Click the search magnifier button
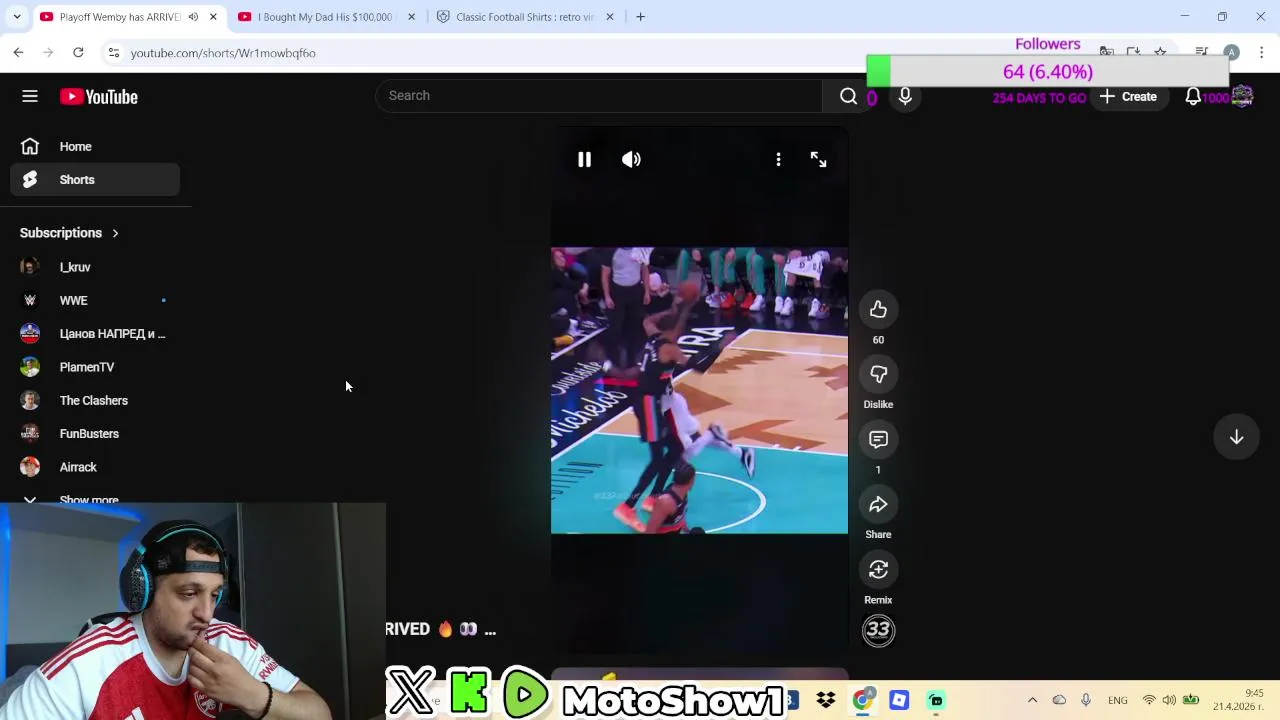Viewport: 1280px width, 720px height. pyautogui.click(x=848, y=96)
